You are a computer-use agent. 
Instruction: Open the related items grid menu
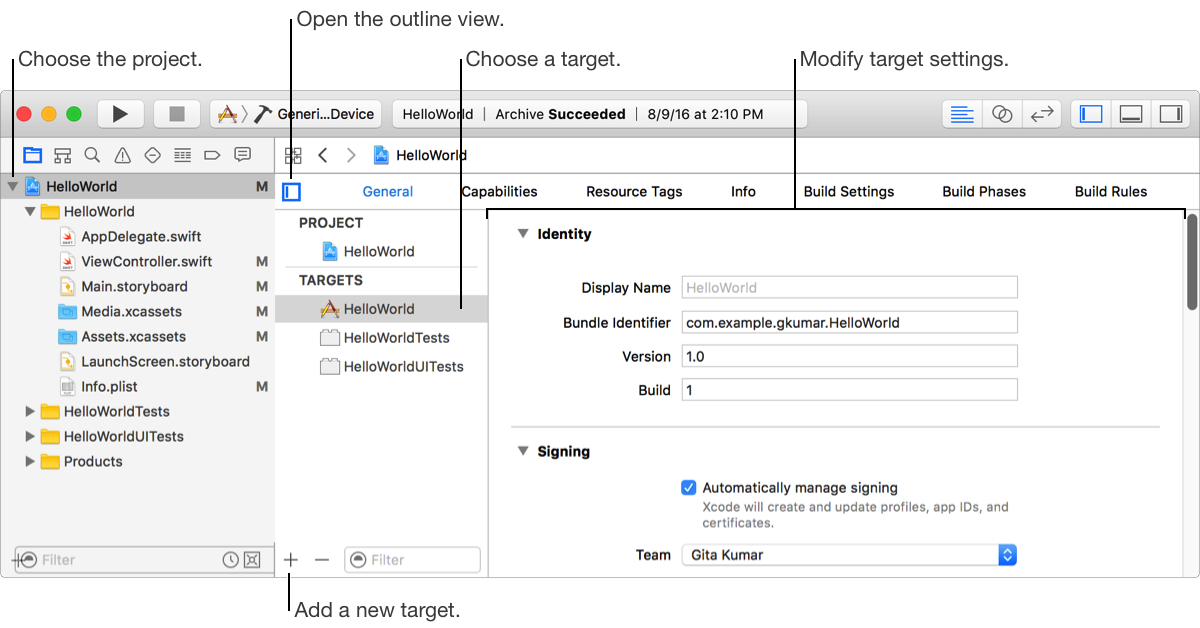coord(293,155)
